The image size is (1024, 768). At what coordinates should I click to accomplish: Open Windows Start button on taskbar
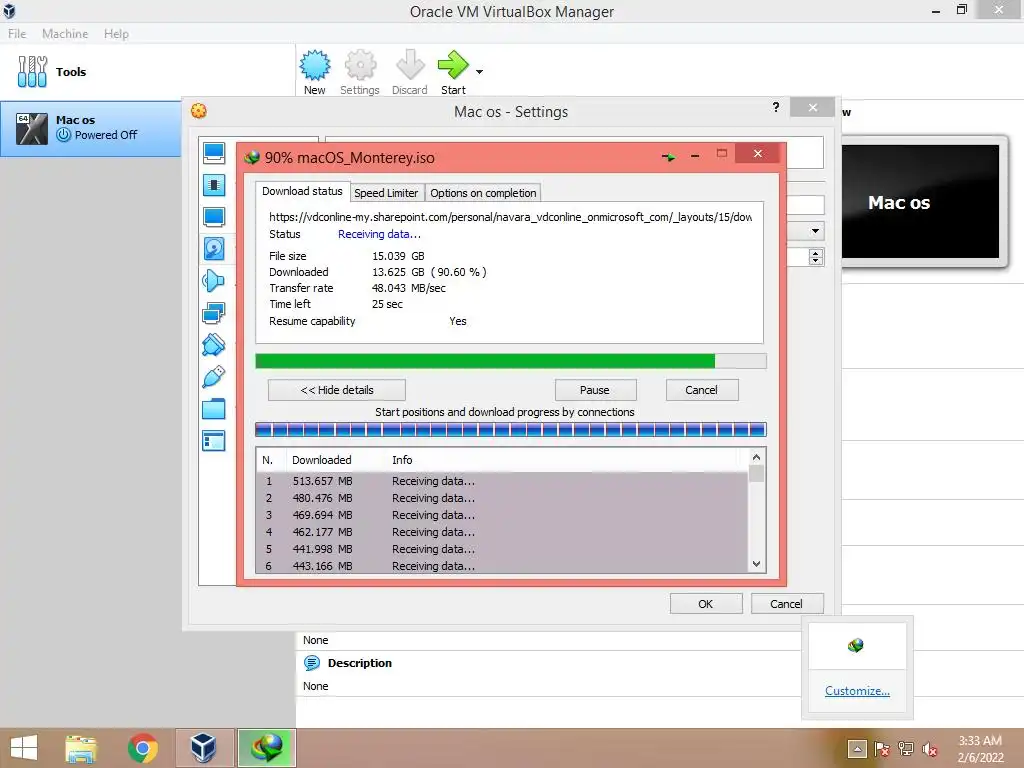[x=24, y=748]
